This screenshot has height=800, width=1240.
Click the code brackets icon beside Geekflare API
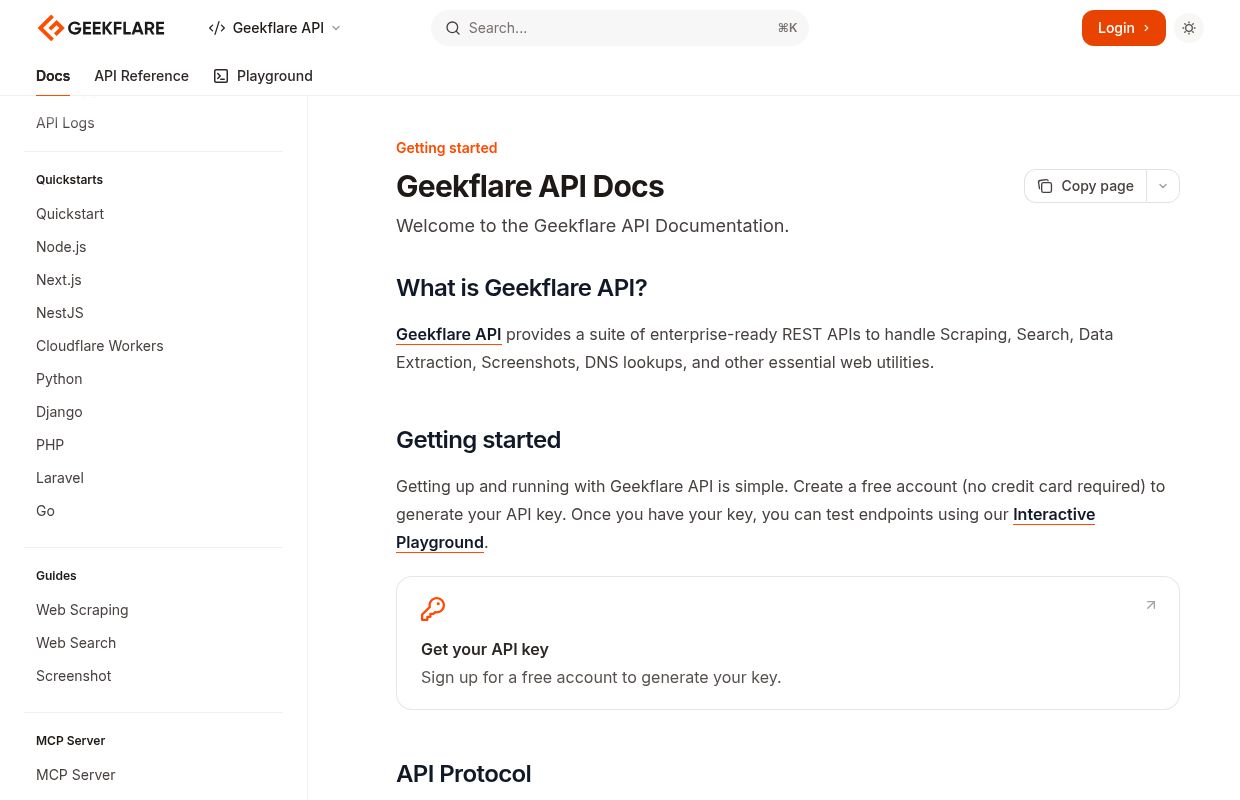click(x=217, y=28)
